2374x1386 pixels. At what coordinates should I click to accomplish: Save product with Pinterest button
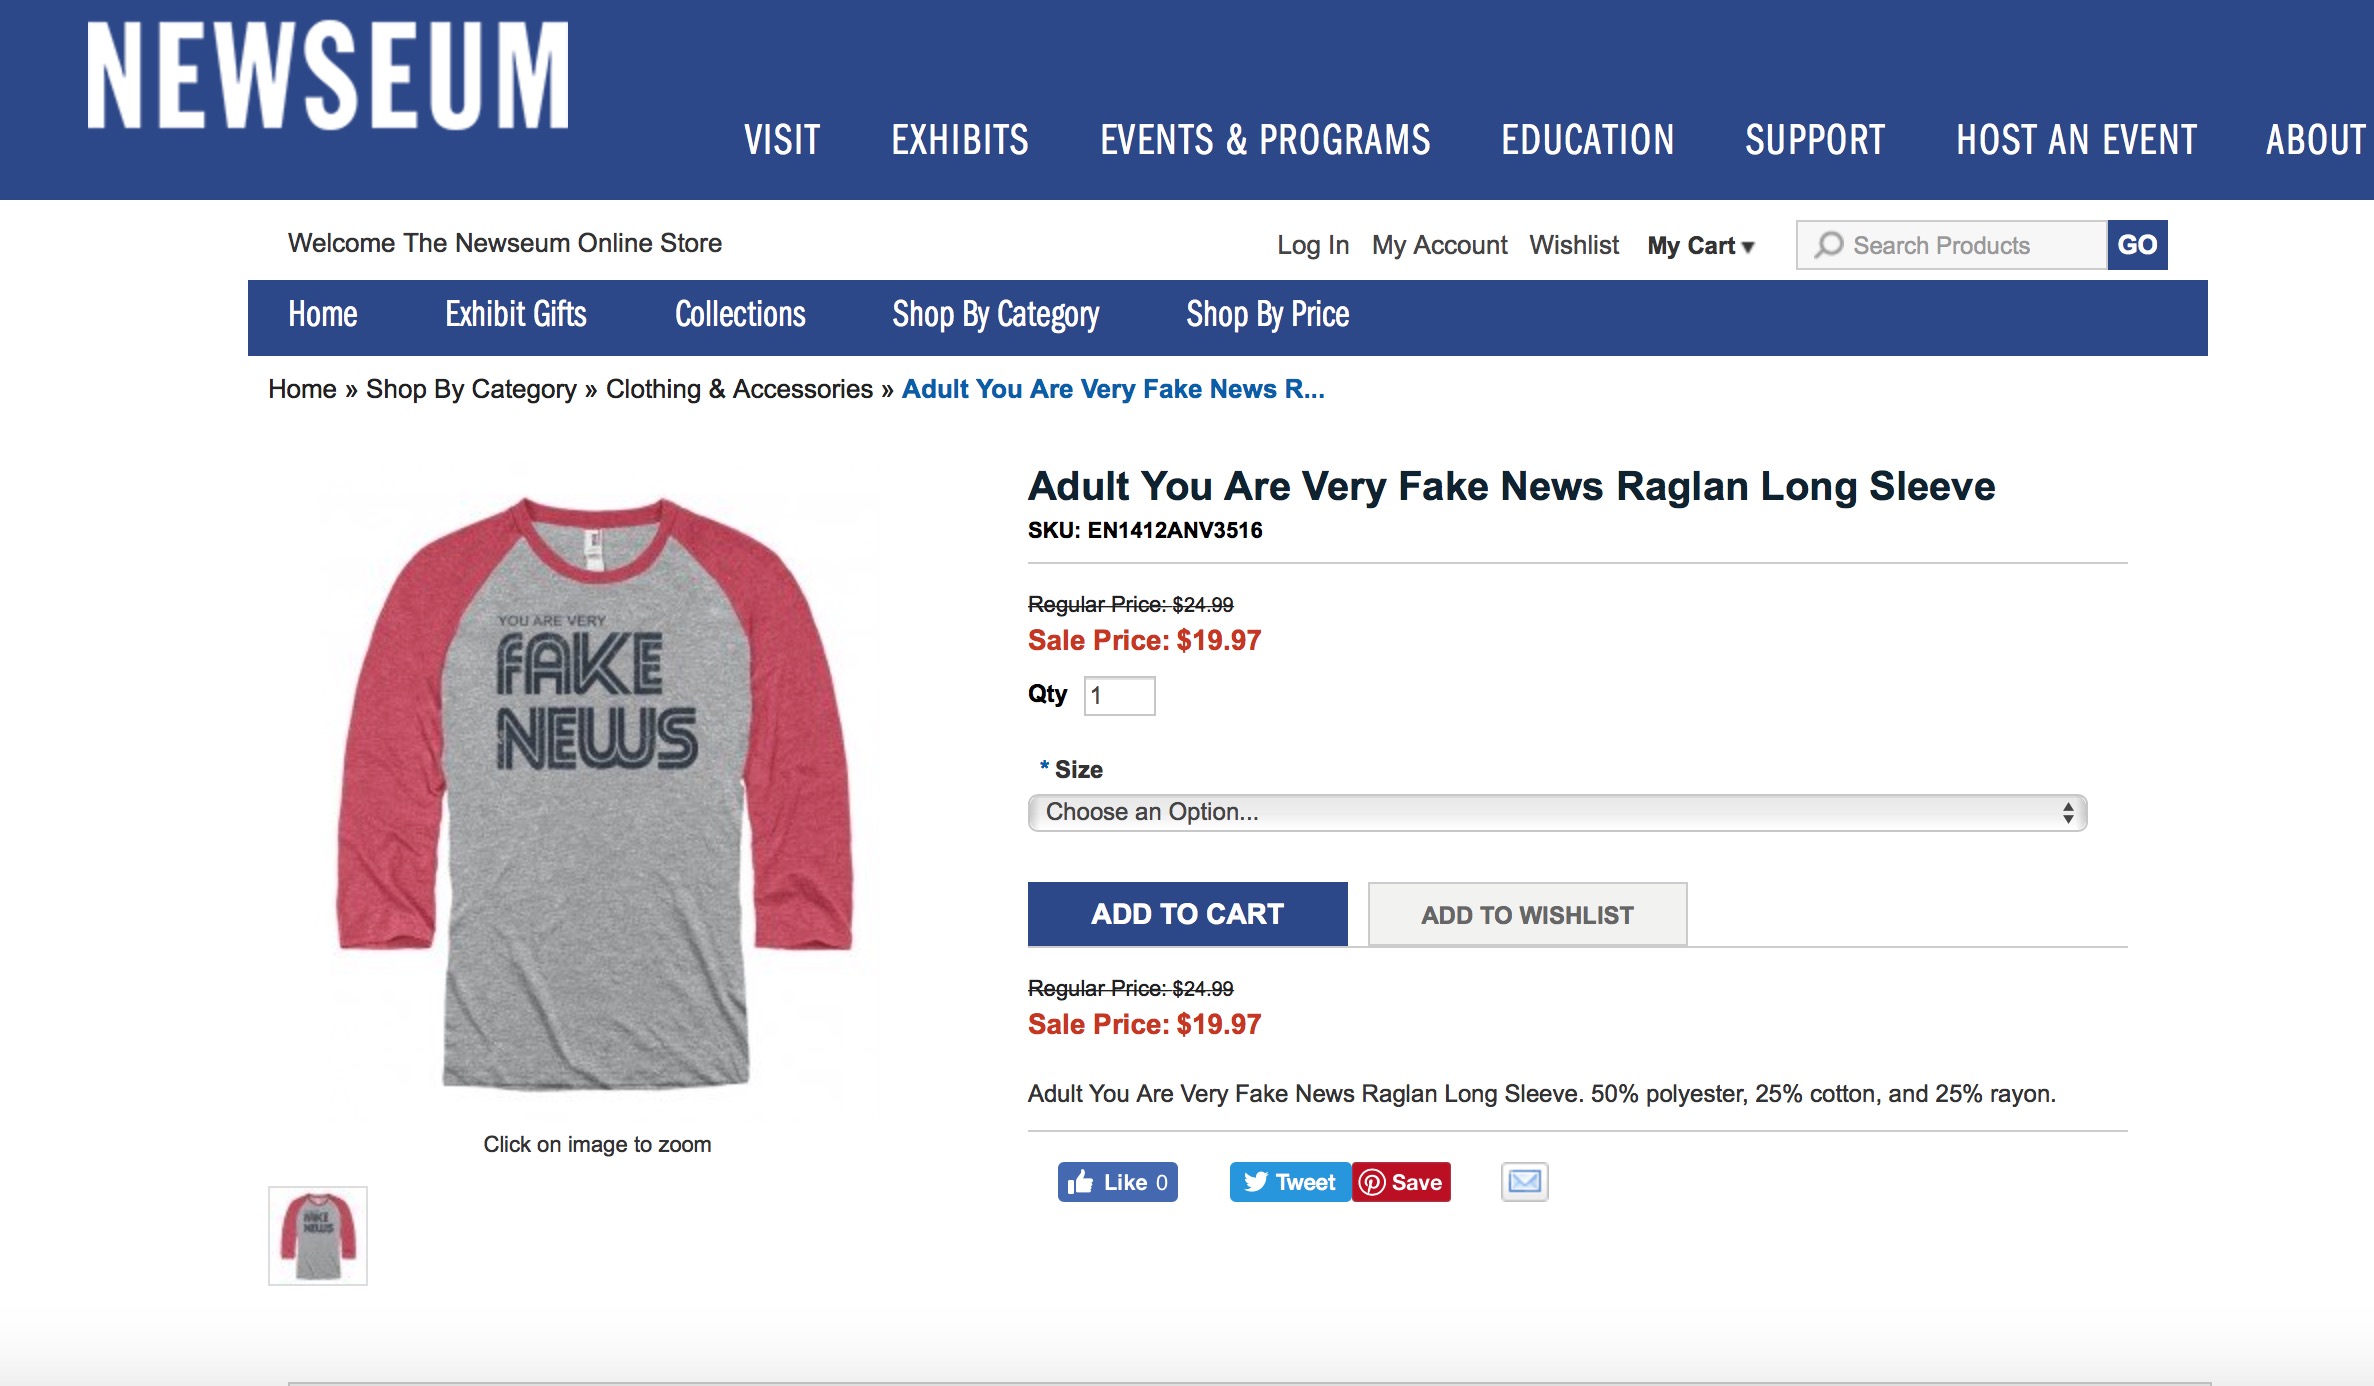pyautogui.click(x=1401, y=1182)
